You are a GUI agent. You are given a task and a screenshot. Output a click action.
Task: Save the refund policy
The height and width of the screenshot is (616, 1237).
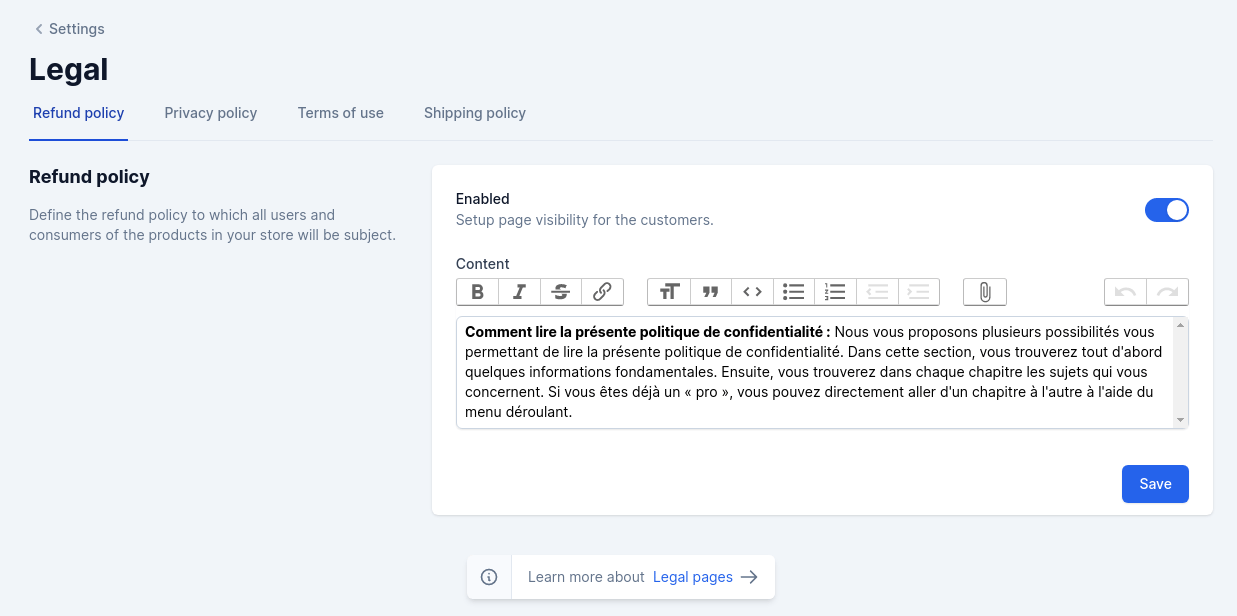[x=1155, y=484]
